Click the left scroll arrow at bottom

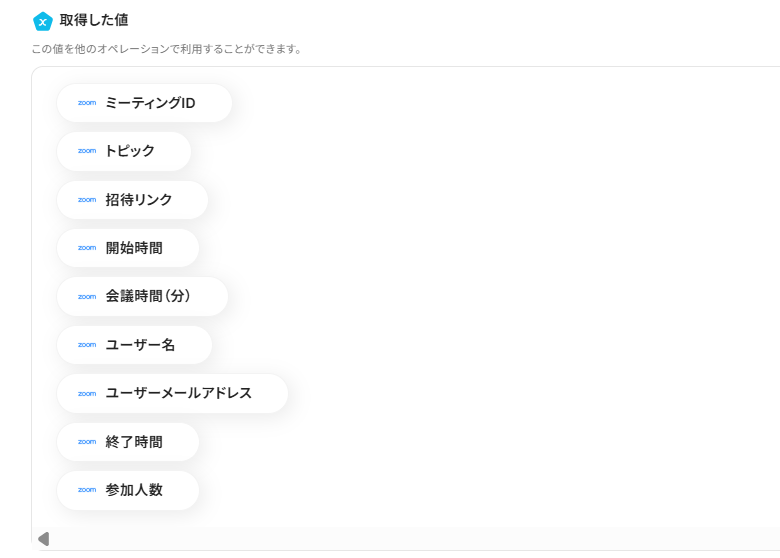pos(43,539)
